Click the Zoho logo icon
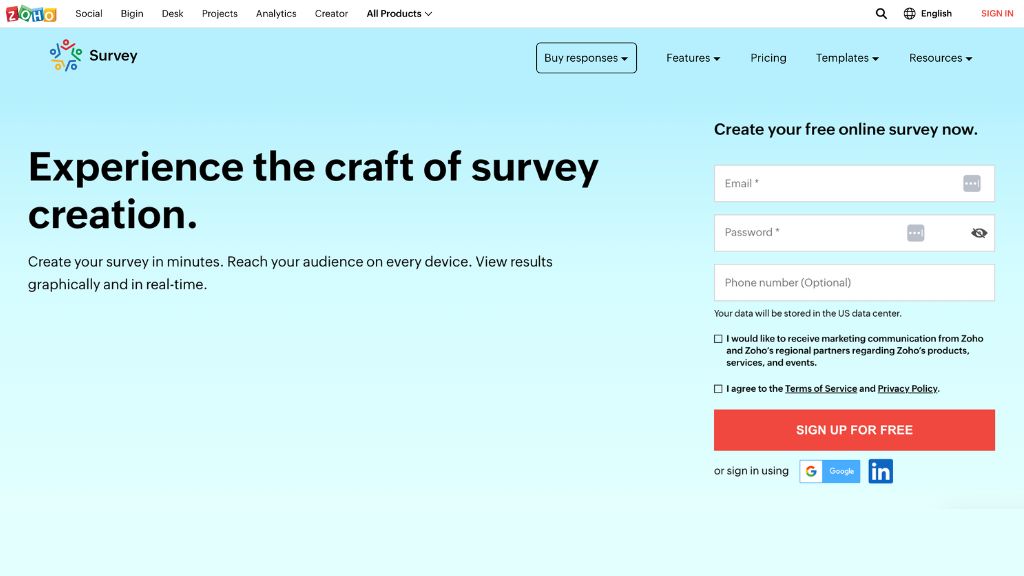The height and width of the screenshot is (576, 1024). 31,14
